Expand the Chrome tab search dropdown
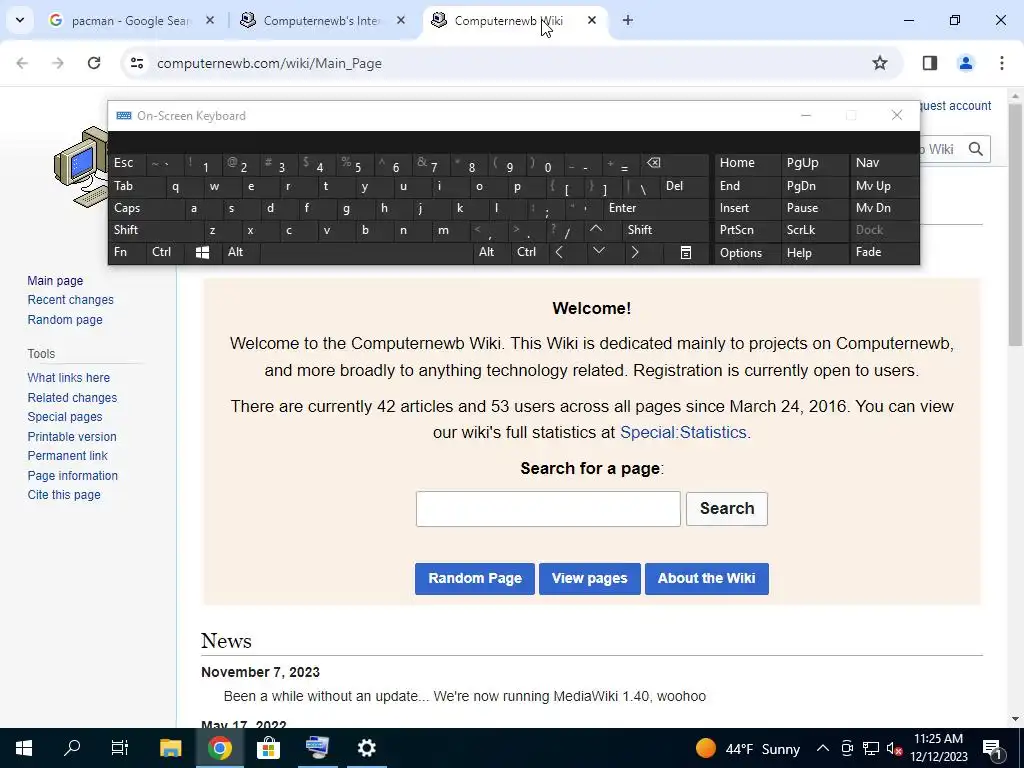1024x768 pixels. [x=20, y=20]
